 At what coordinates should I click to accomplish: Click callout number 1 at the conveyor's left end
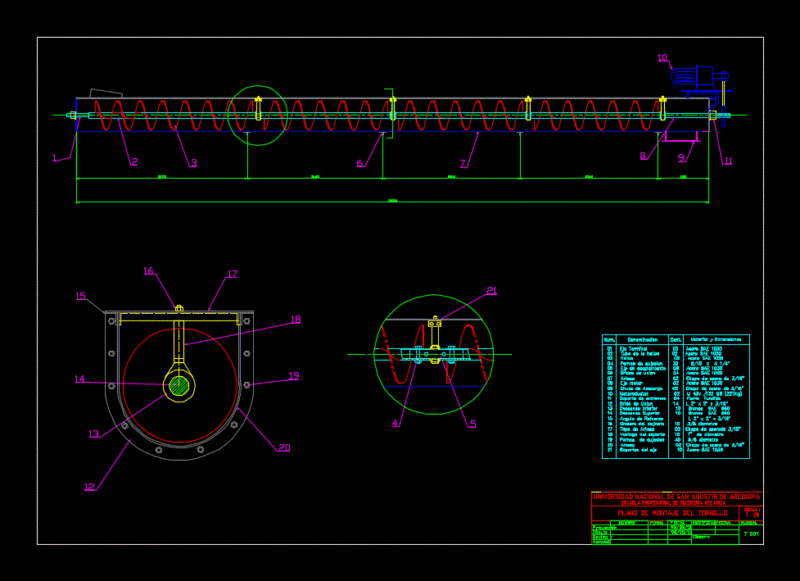point(55,158)
